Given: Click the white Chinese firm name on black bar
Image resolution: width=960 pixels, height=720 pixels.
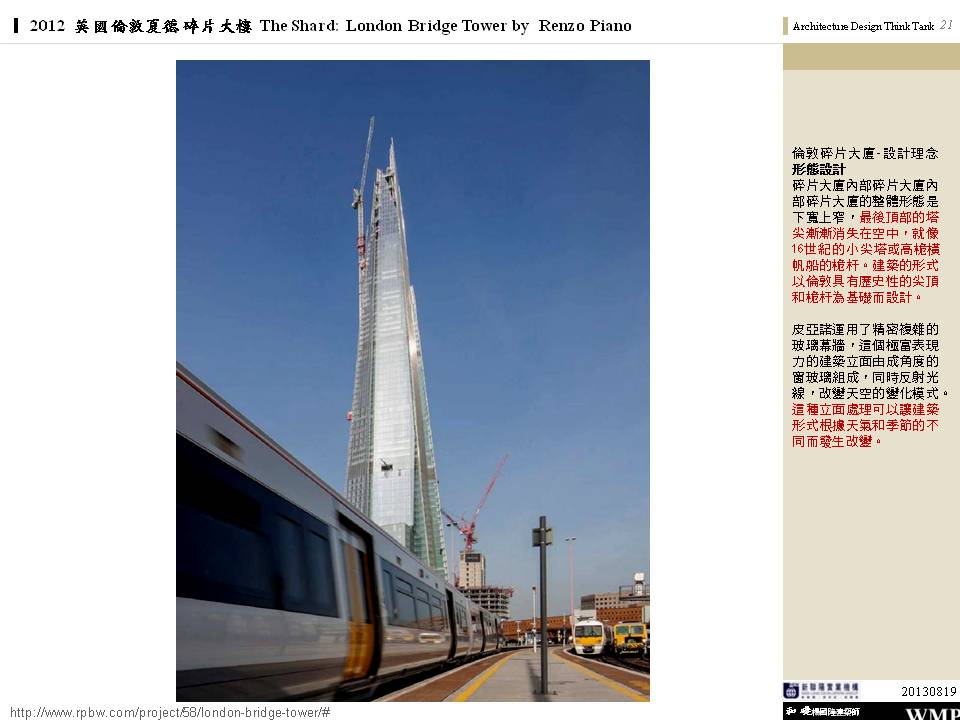Looking at the screenshot, I should click(x=823, y=712).
